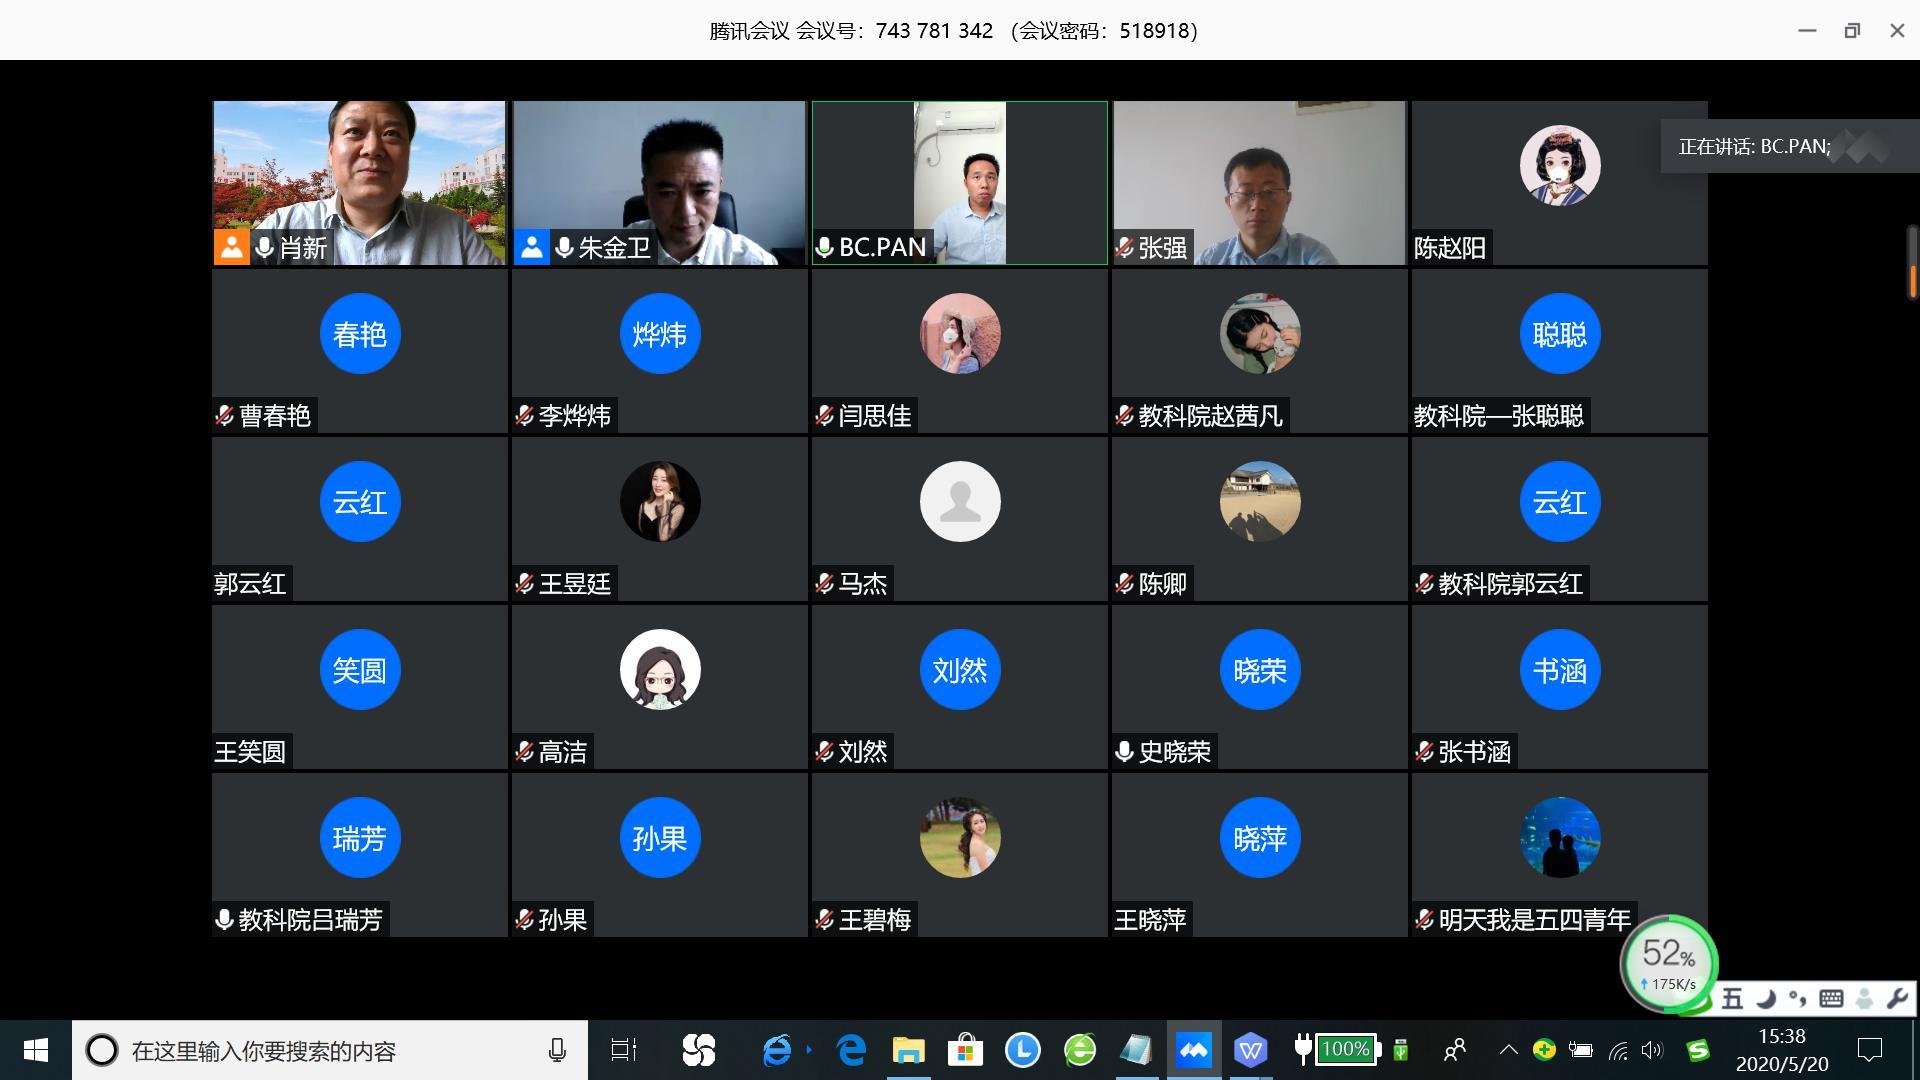Click the wrench icon on the IME toolbar
This screenshot has width=1920, height=1080.
coord(1896,998)
